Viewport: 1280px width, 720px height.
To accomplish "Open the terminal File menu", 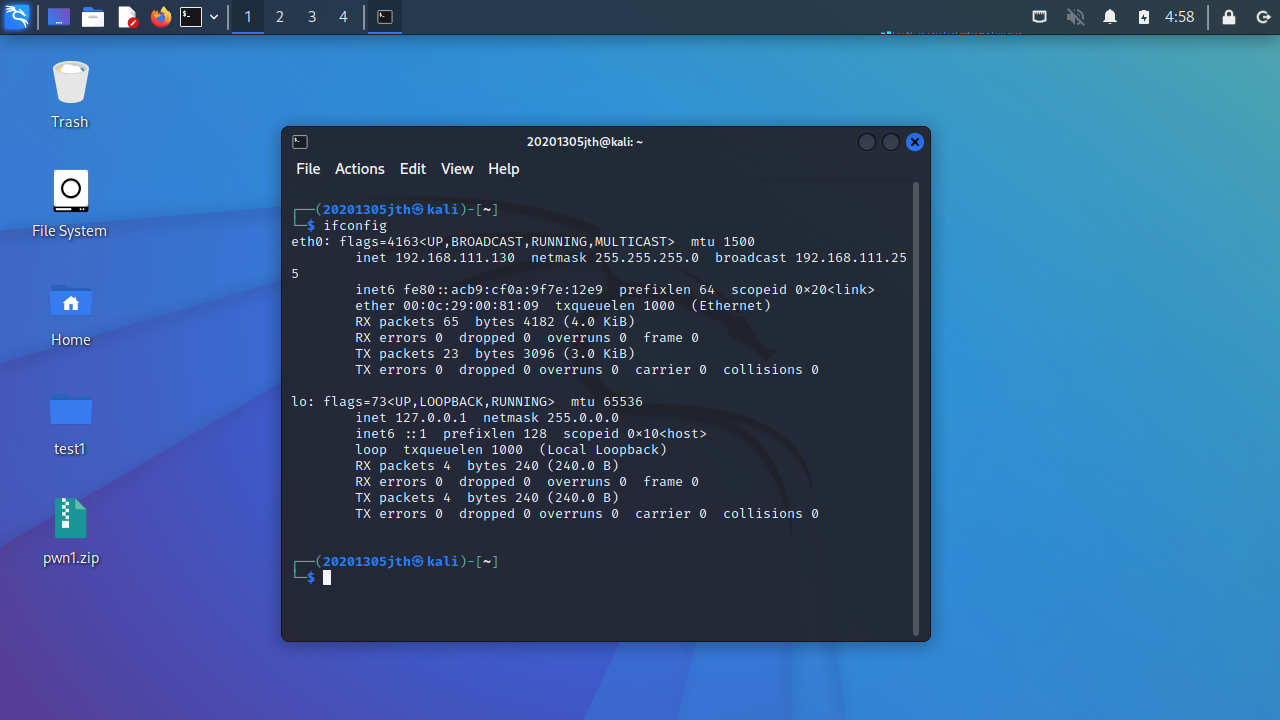I will click(x=308, y=169).
